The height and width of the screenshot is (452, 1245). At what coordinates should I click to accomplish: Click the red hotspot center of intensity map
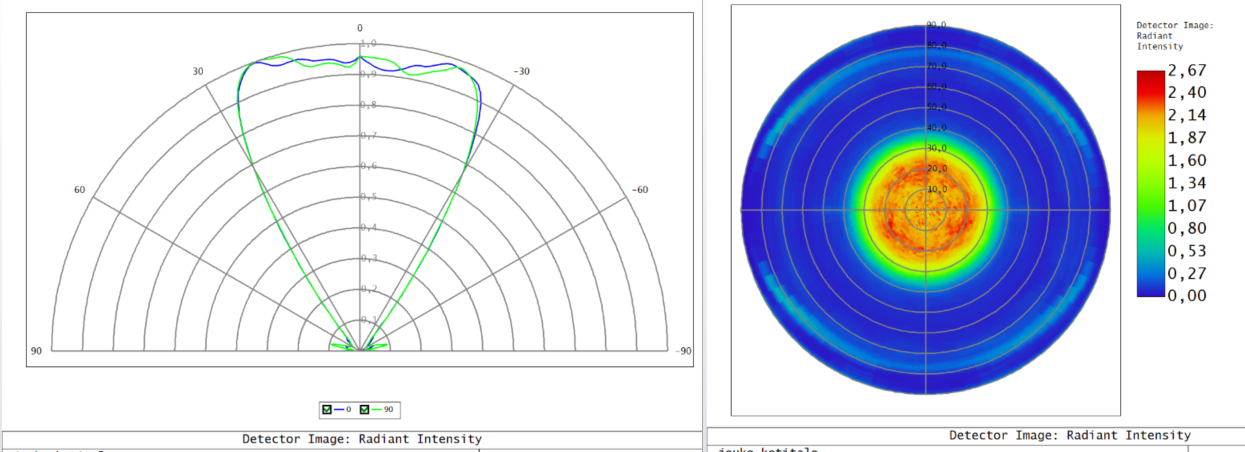point(925,209)
